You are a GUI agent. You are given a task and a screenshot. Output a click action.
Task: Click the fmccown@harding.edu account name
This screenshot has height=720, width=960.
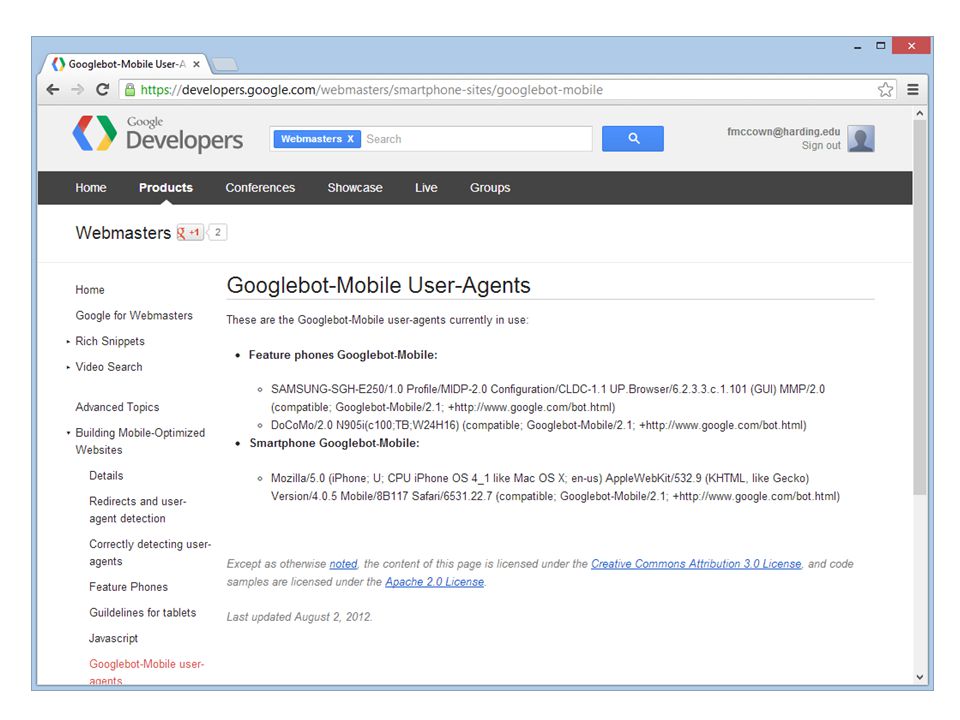pos(784,132)
